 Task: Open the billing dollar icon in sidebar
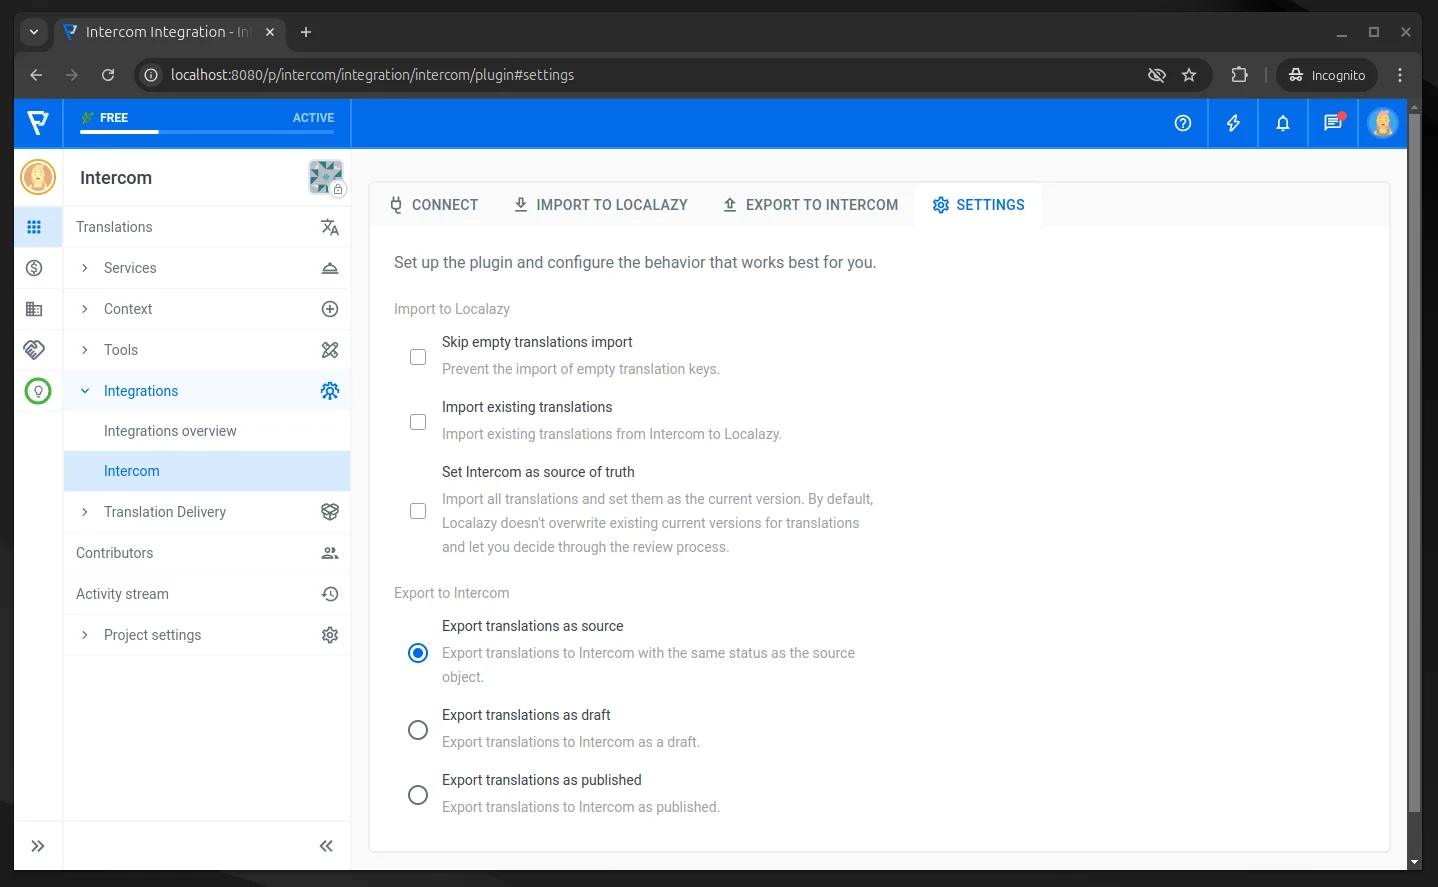pyautogui.click(x=34, y=268)
